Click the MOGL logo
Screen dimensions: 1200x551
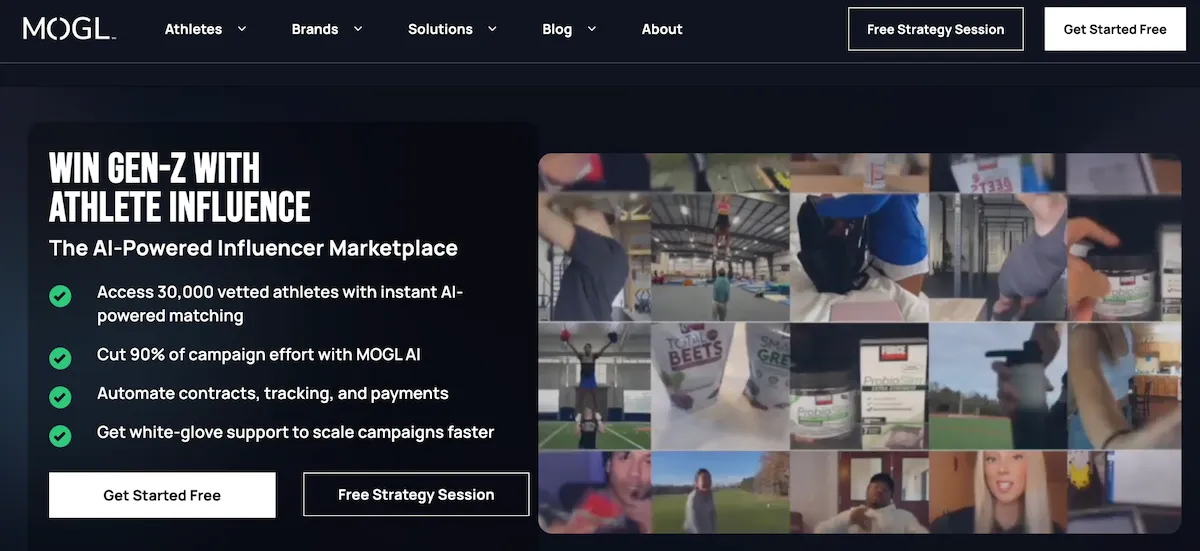pyautogui.click(x=69, y=29)
